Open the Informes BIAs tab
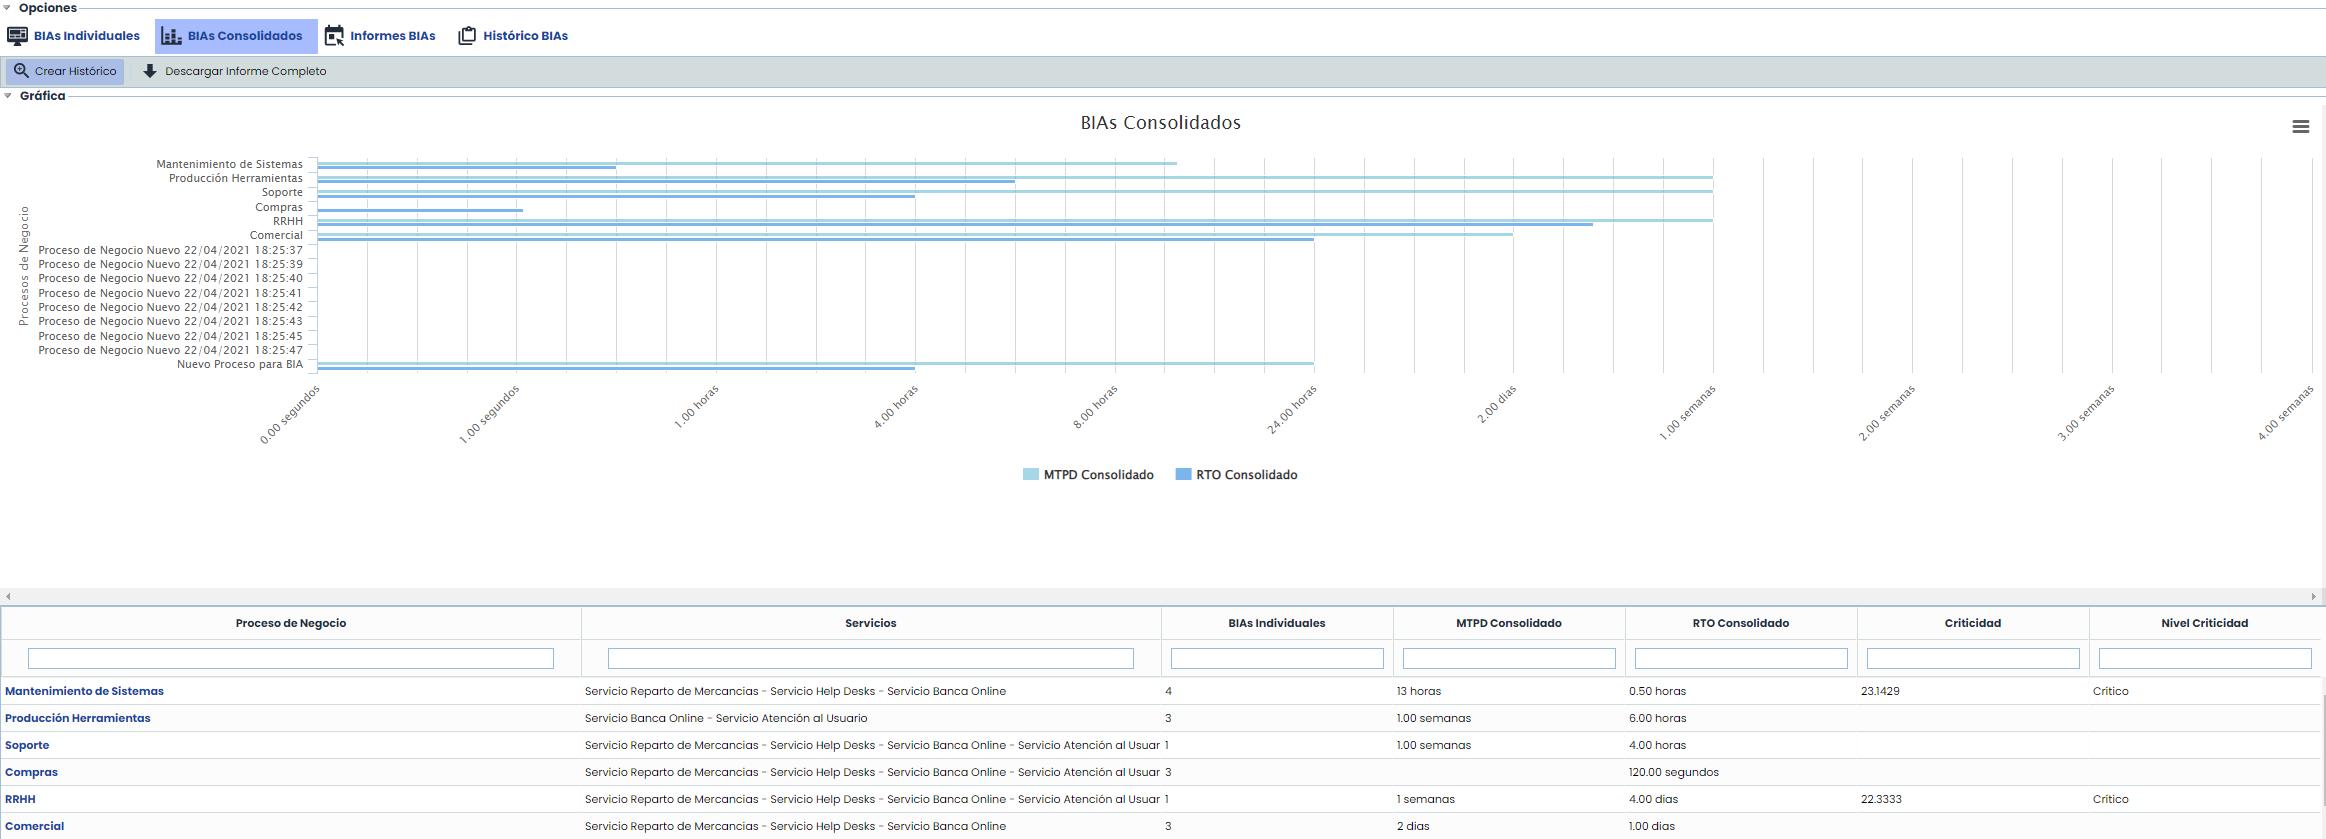The image size is (2326, 839). click(392, 36)
